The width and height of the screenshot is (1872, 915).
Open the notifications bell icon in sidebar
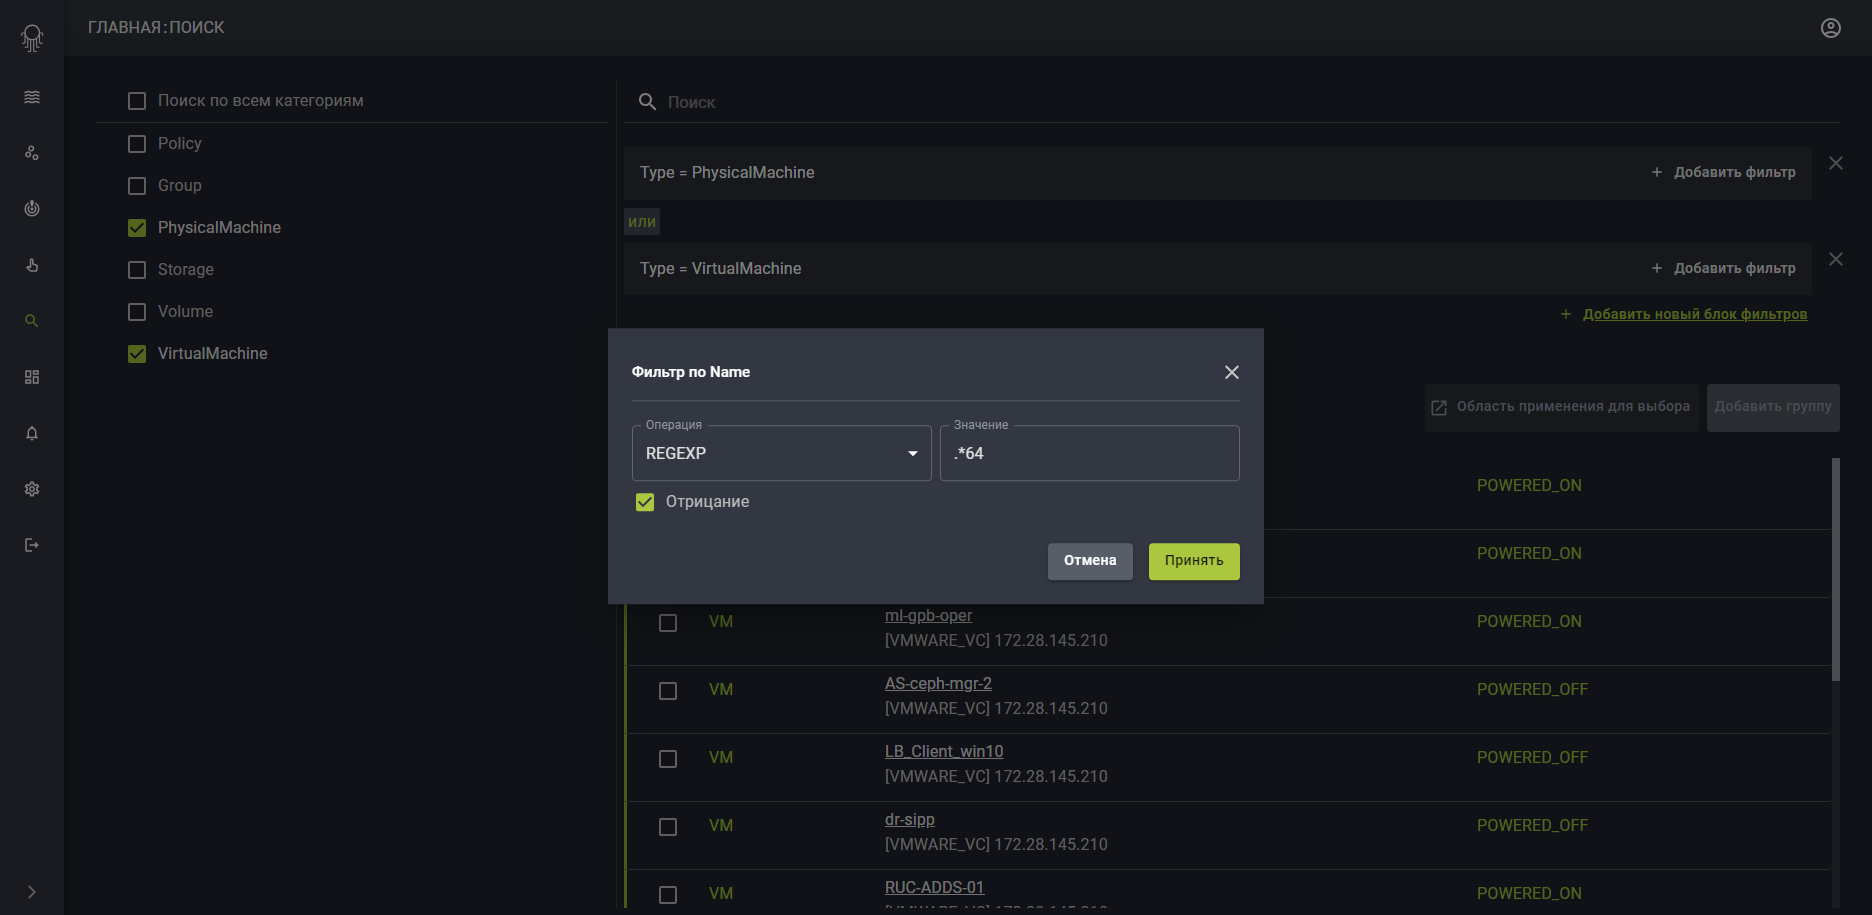tap(32, 433)
